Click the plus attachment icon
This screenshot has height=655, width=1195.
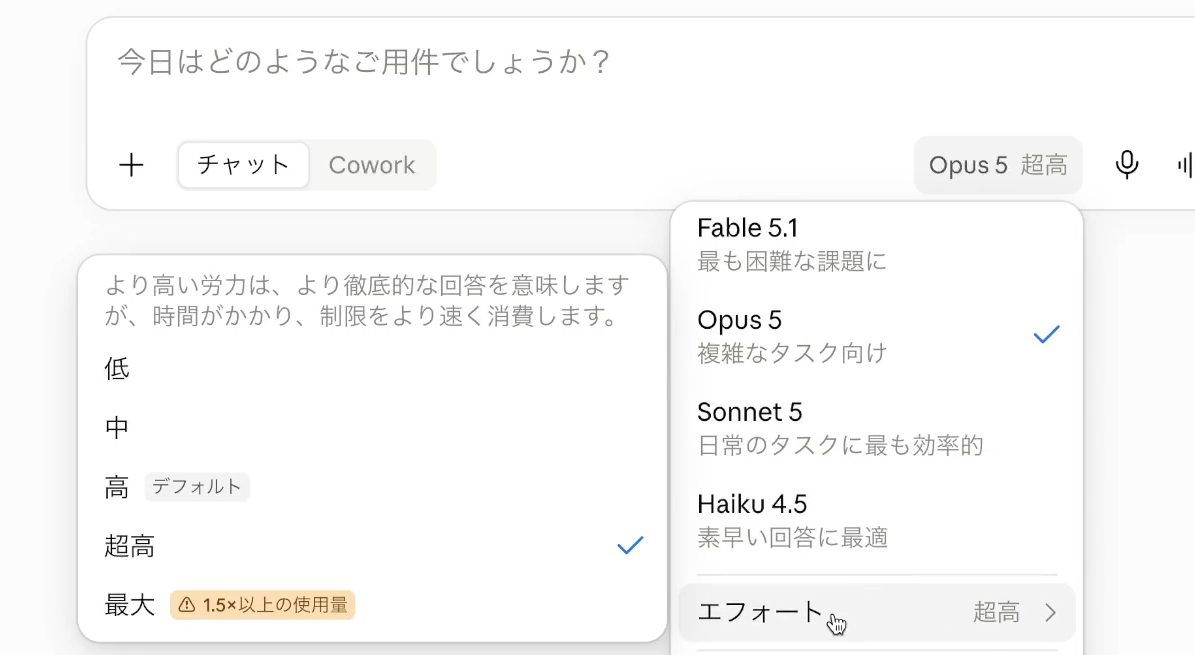click(x=131, y=165)
